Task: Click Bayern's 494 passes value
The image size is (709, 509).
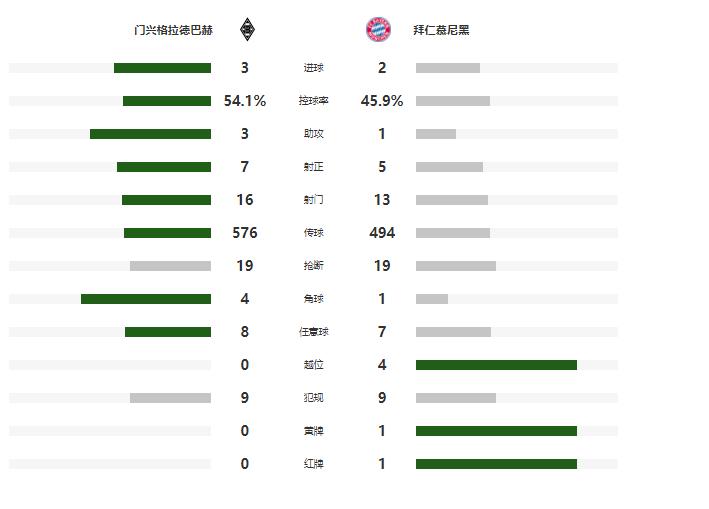Action: [x=382, y=233]
